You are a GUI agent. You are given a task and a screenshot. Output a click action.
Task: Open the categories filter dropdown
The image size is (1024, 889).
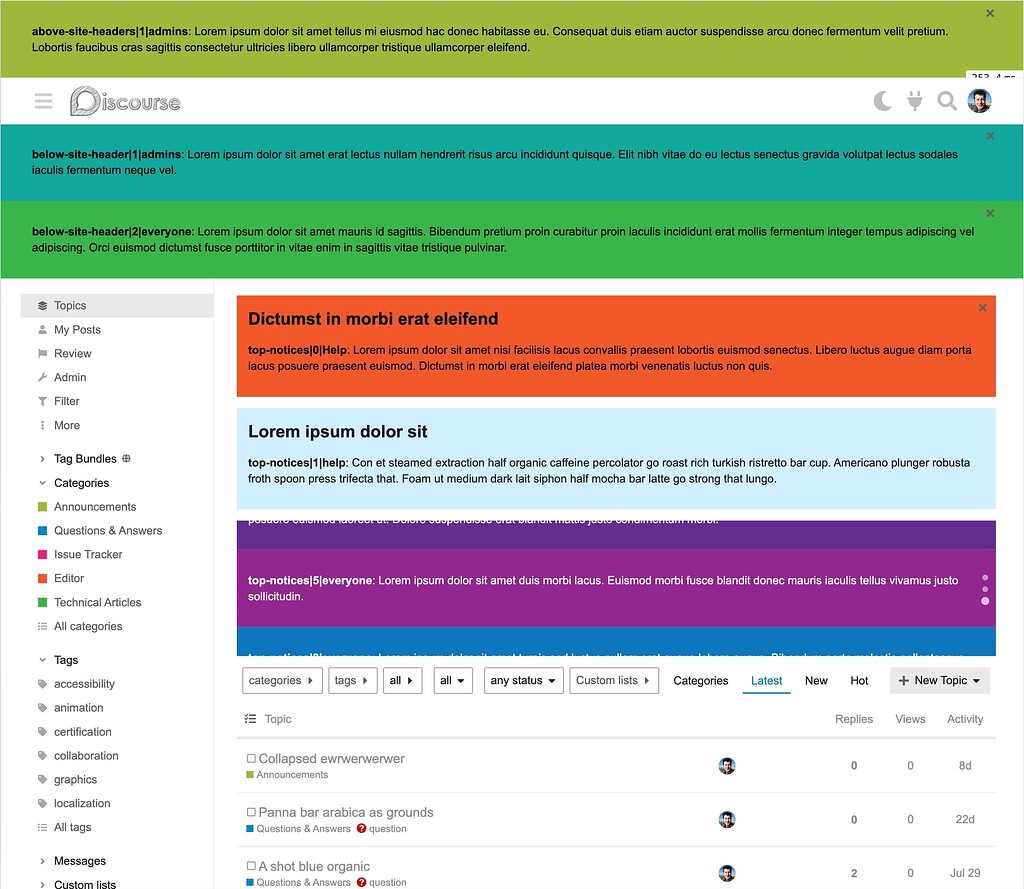click(x=282, y=681)
